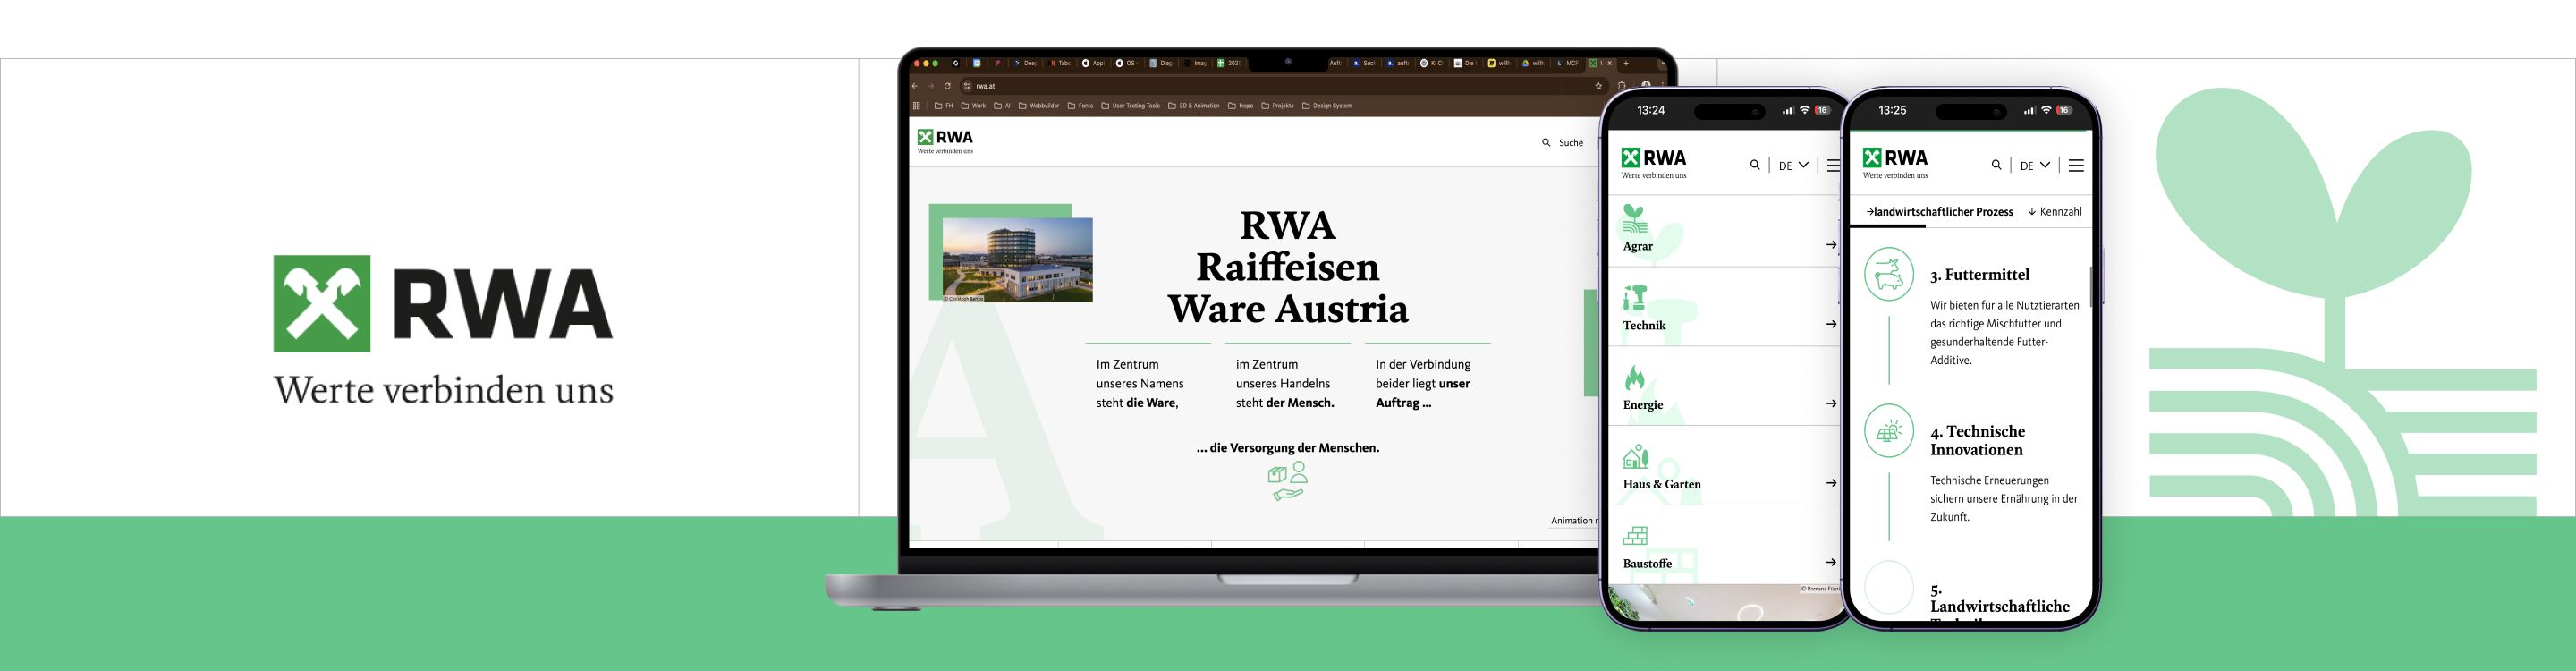The width and height of the screenshot is (2576, 671).
Task: Click the RWA Raiffeisen Ware Austria headline
Action: click(1287, 267)
